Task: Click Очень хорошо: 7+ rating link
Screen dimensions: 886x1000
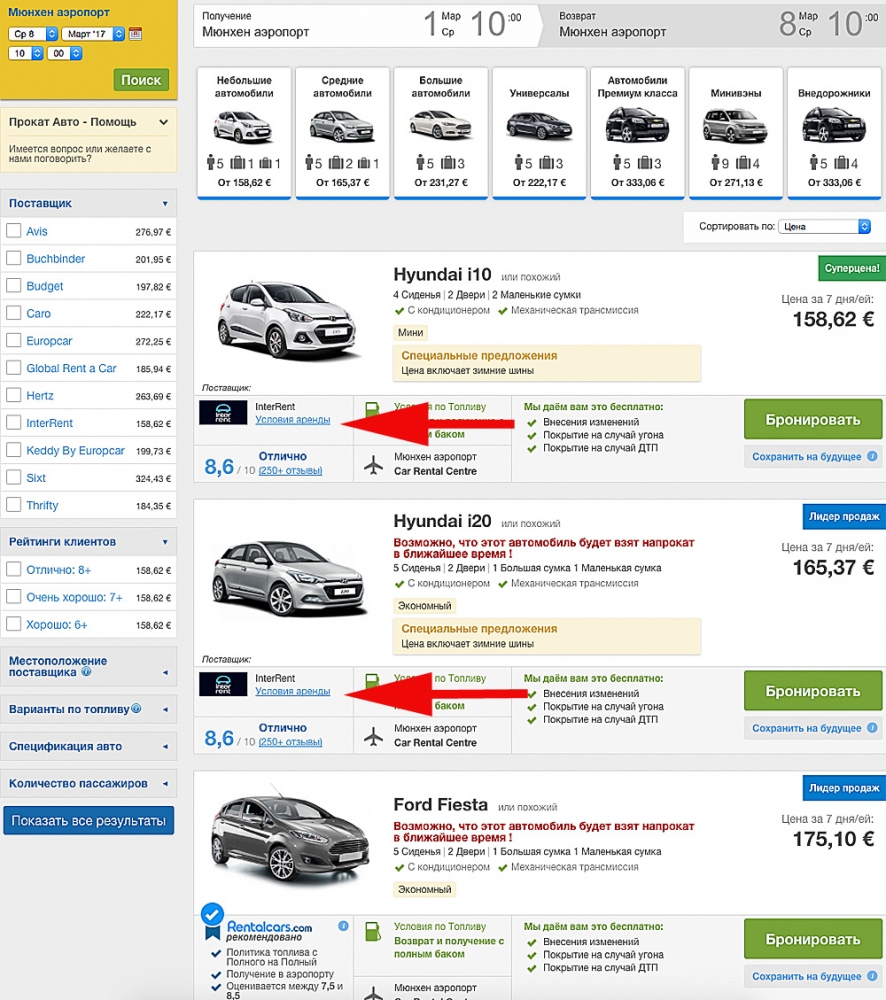Action: click(74, 597)
